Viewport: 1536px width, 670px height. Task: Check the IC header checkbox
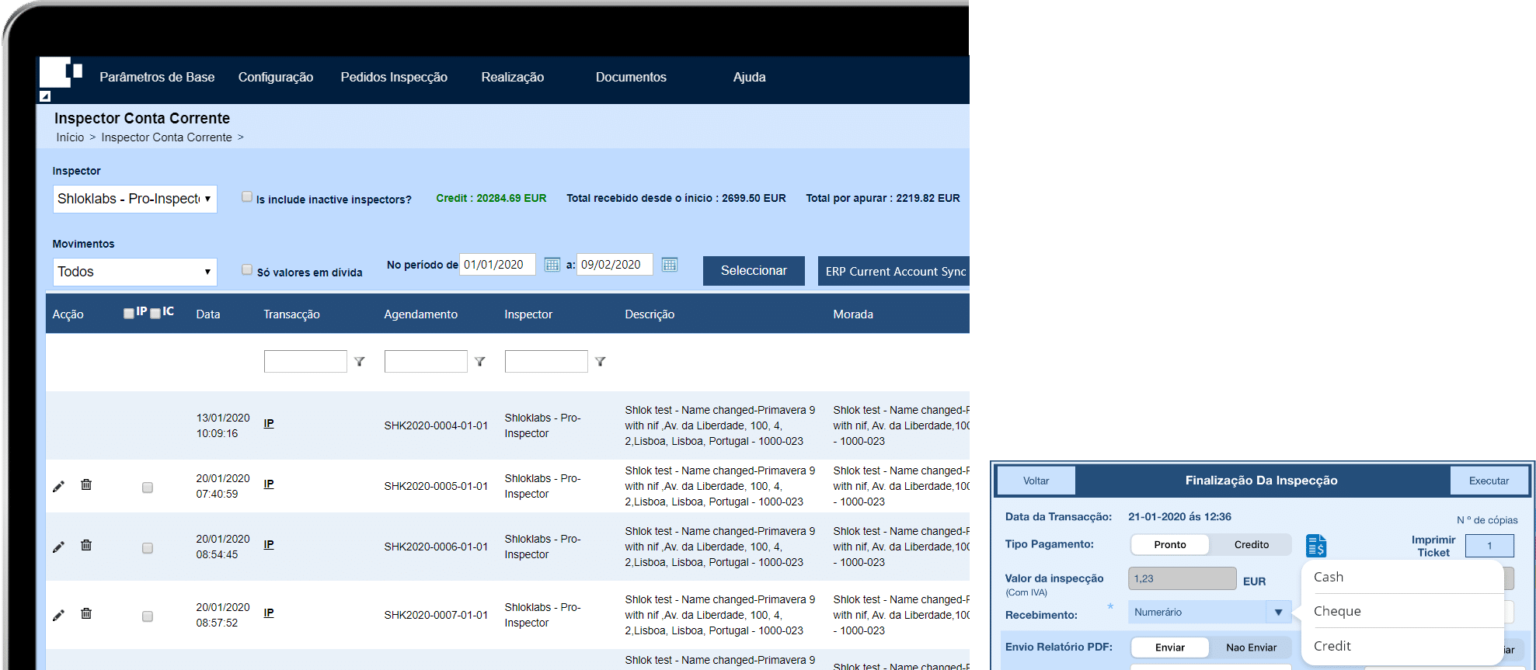click(155, 313)
